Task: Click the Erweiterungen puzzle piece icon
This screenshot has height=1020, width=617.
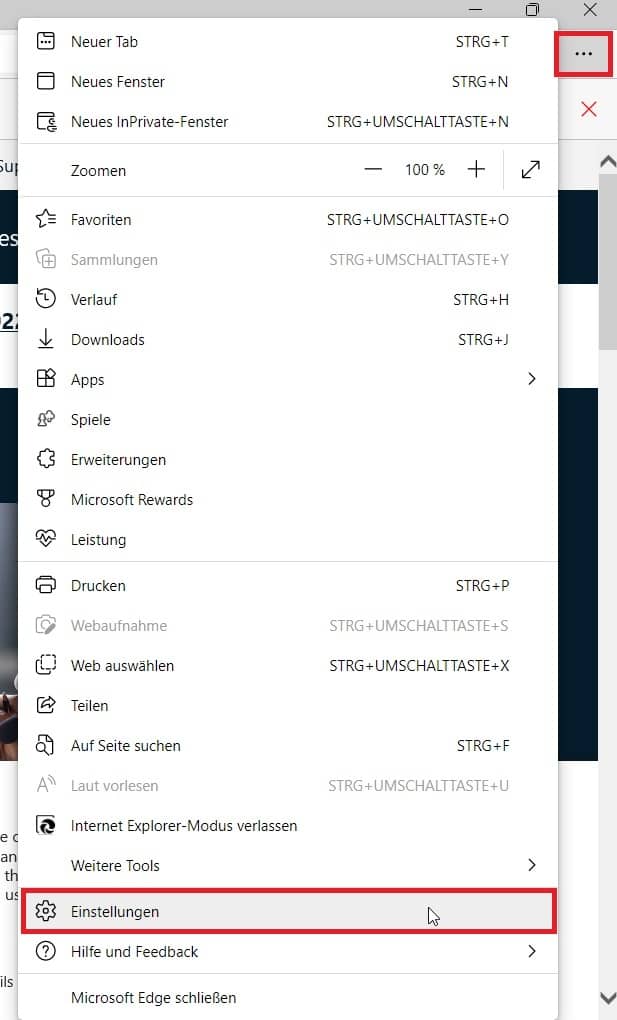Action: point(46,460)
